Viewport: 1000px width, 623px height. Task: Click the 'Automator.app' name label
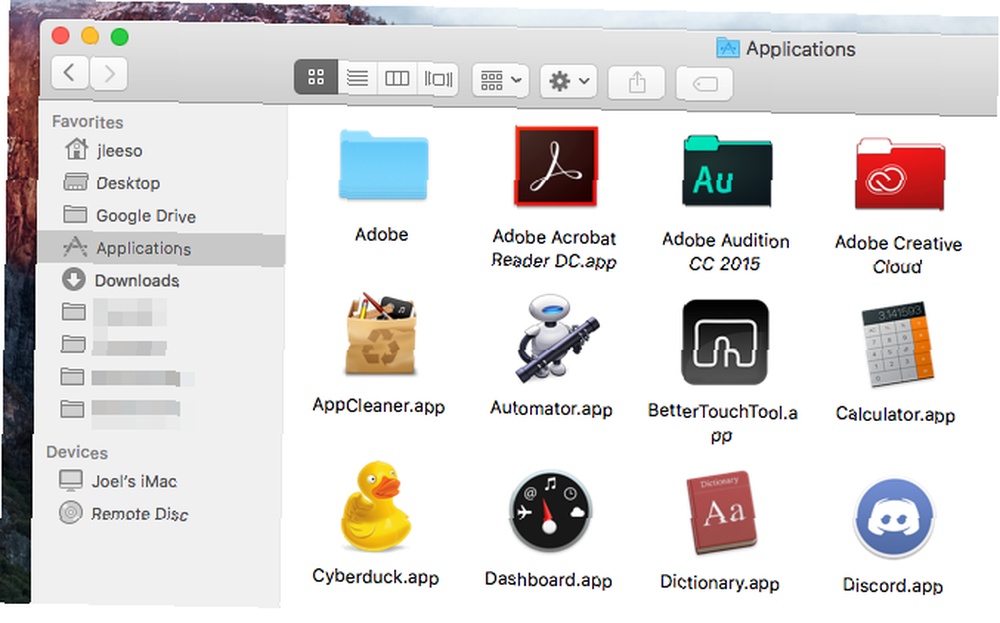(551, 408)
